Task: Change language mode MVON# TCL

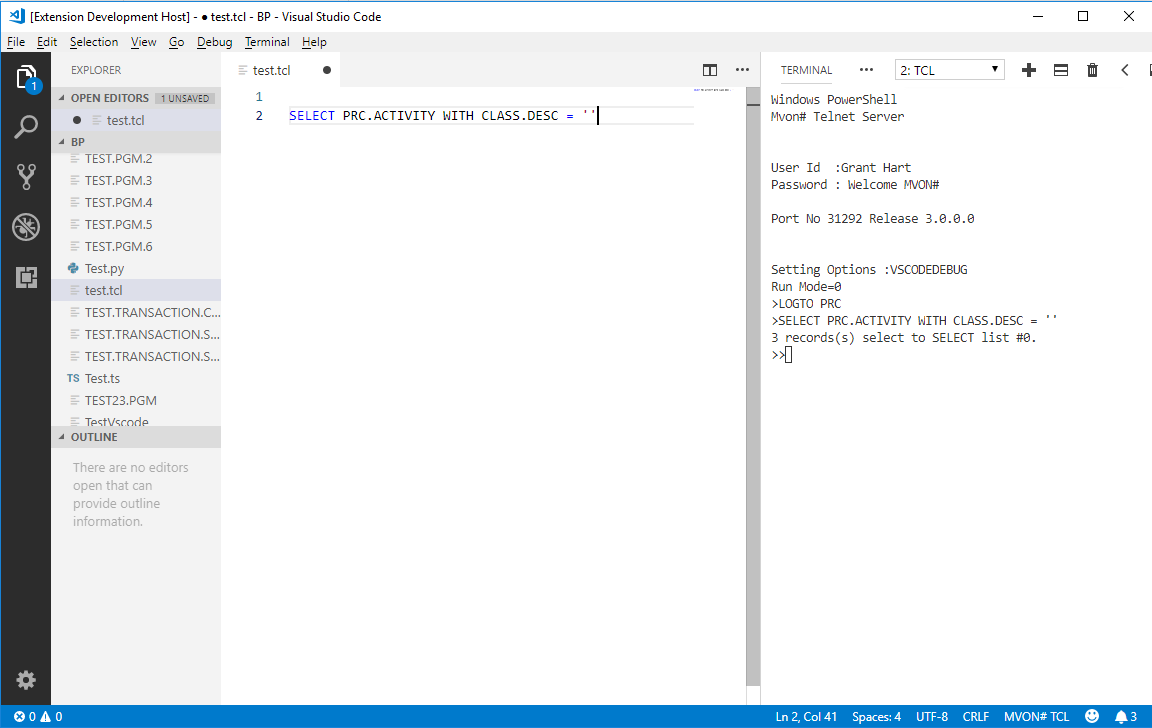Action: coord(1036,716)
